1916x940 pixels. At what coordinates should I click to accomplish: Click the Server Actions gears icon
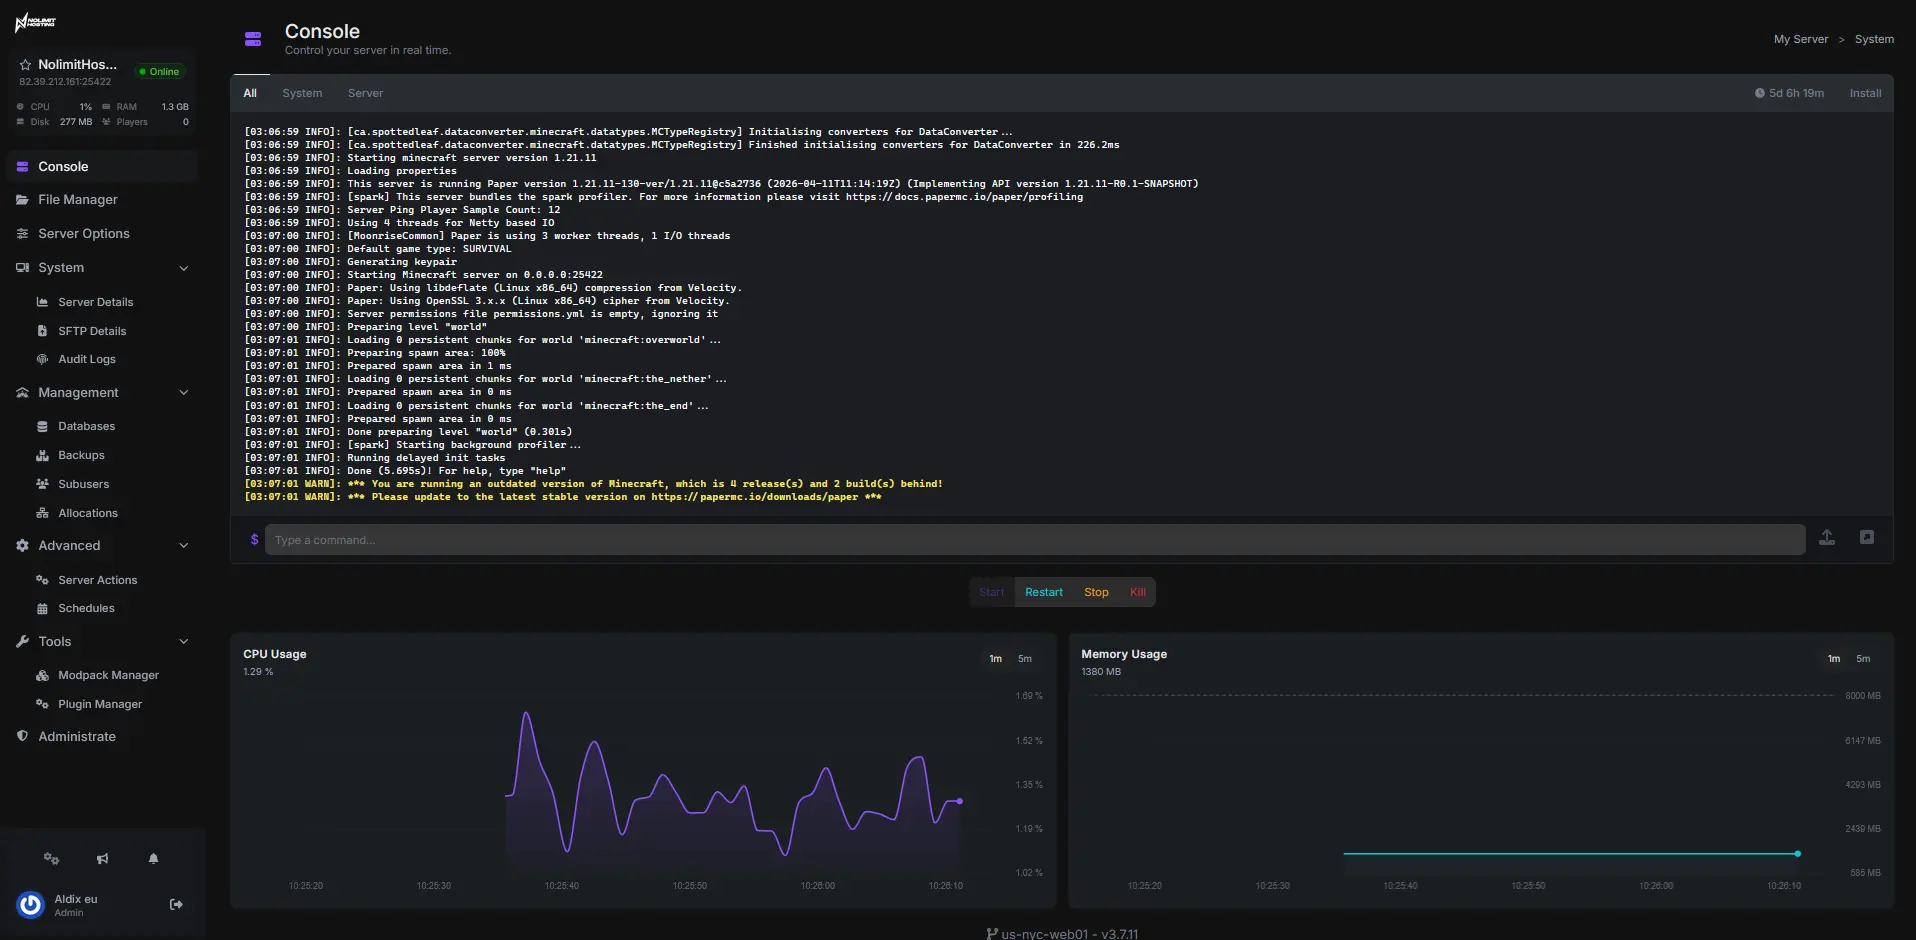(x=42, y=580)
